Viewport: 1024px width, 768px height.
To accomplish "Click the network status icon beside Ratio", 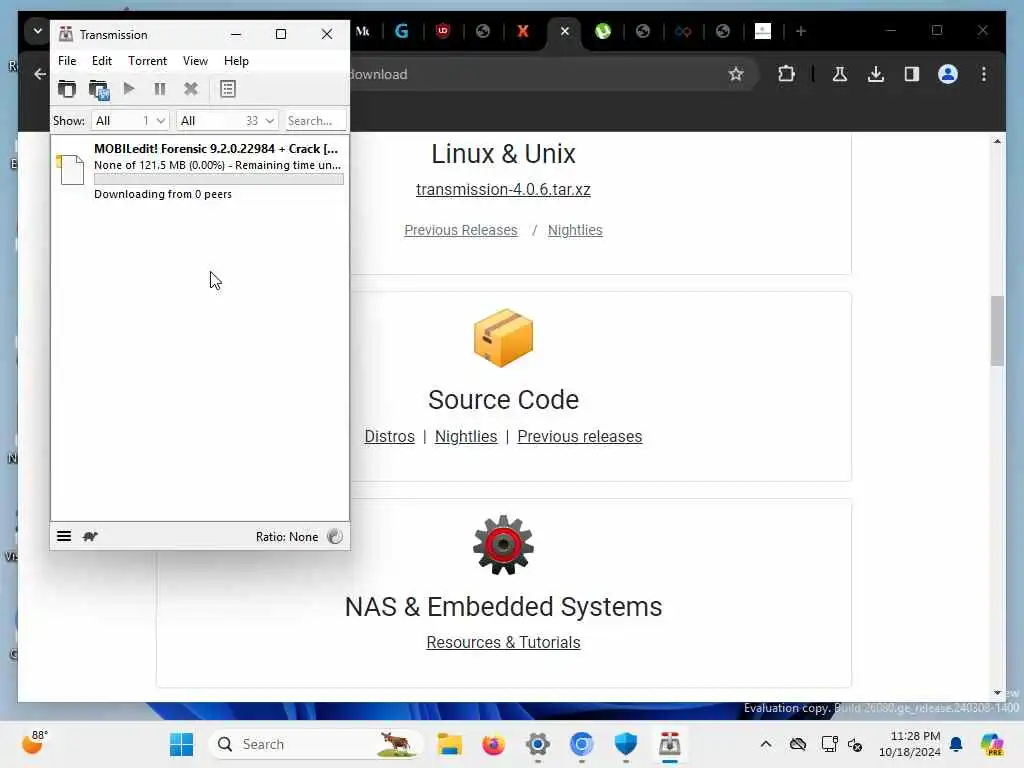I will click(x=335, y=536).
